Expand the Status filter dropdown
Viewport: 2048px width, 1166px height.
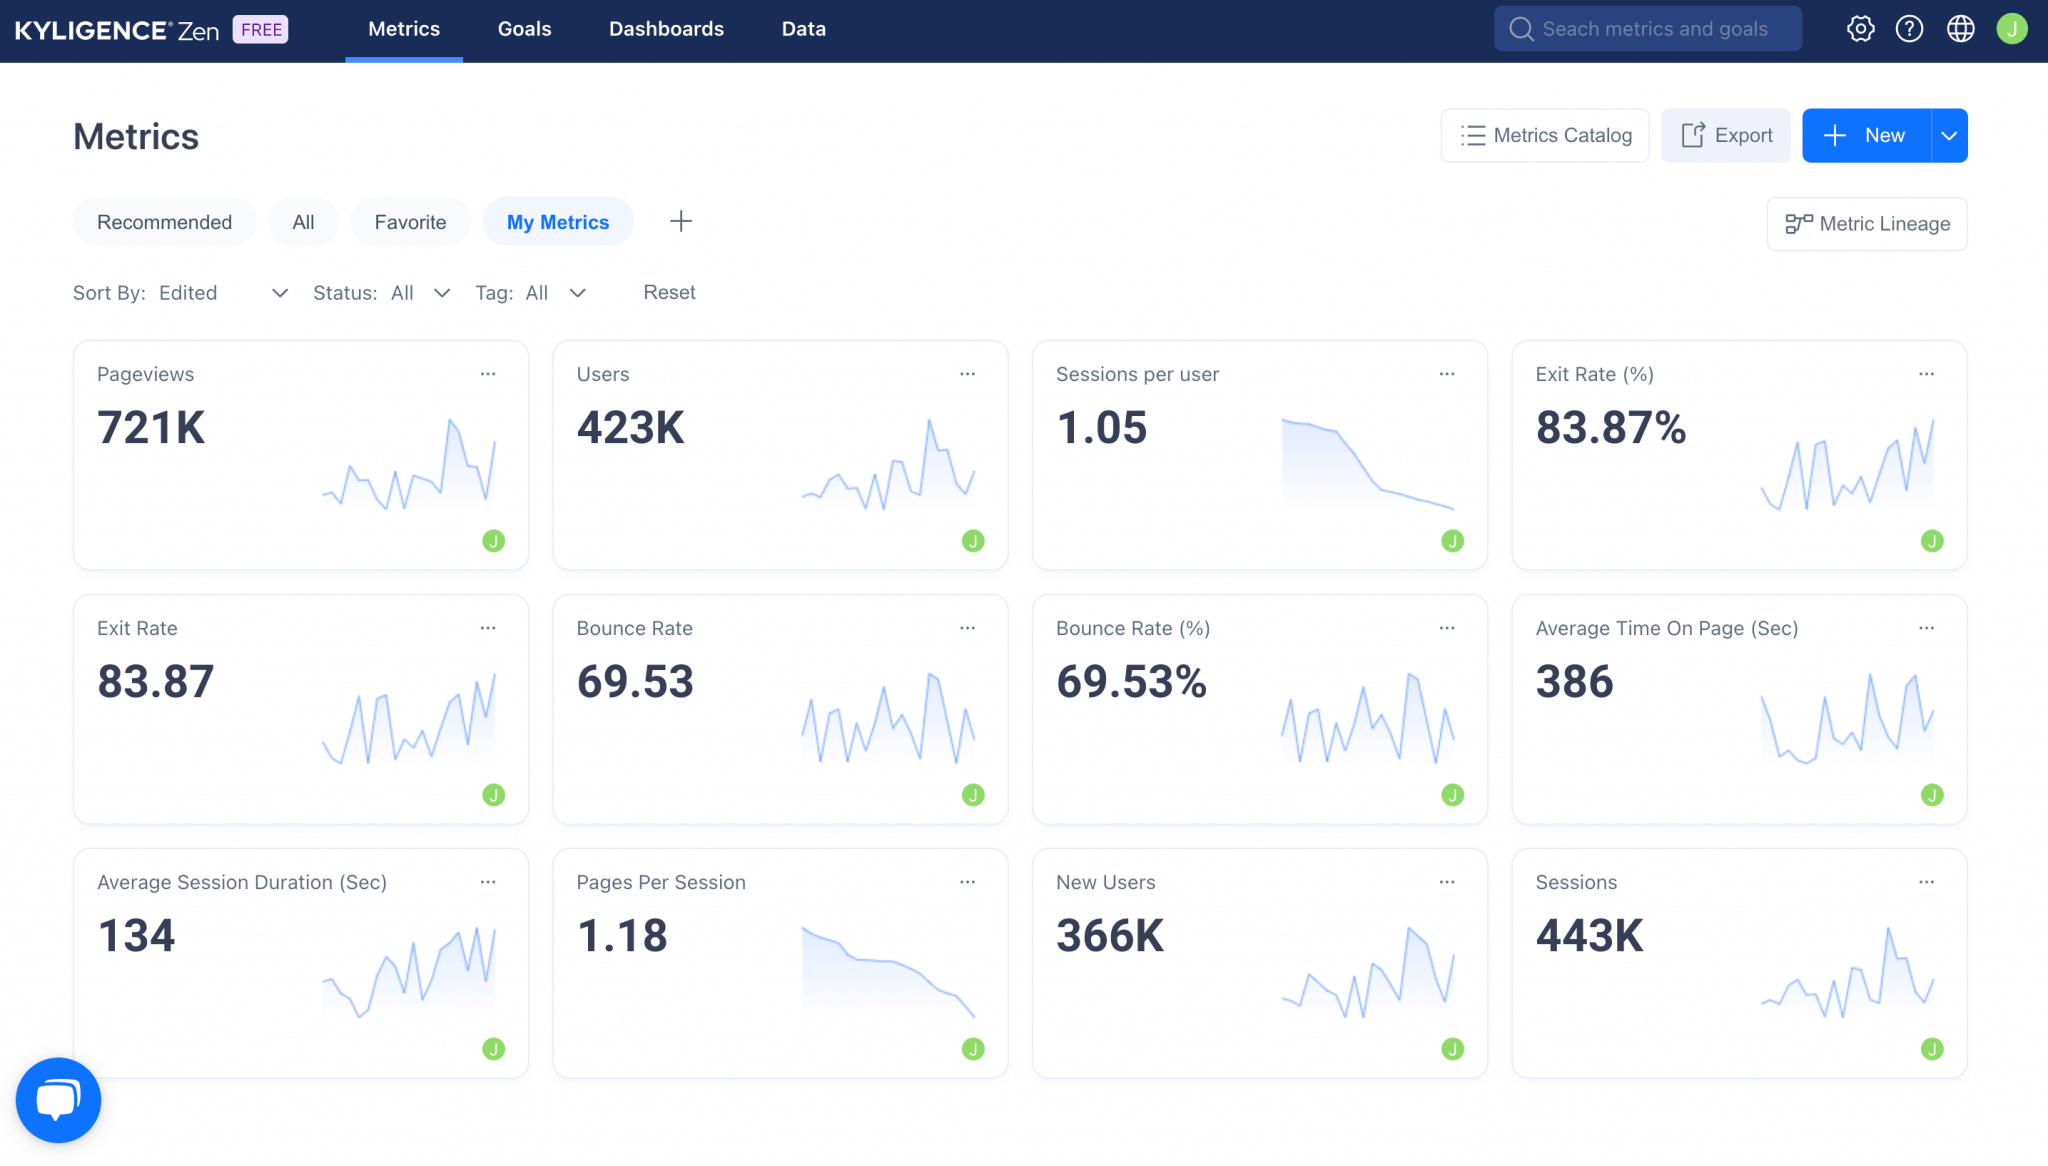(x=420, y=293)
